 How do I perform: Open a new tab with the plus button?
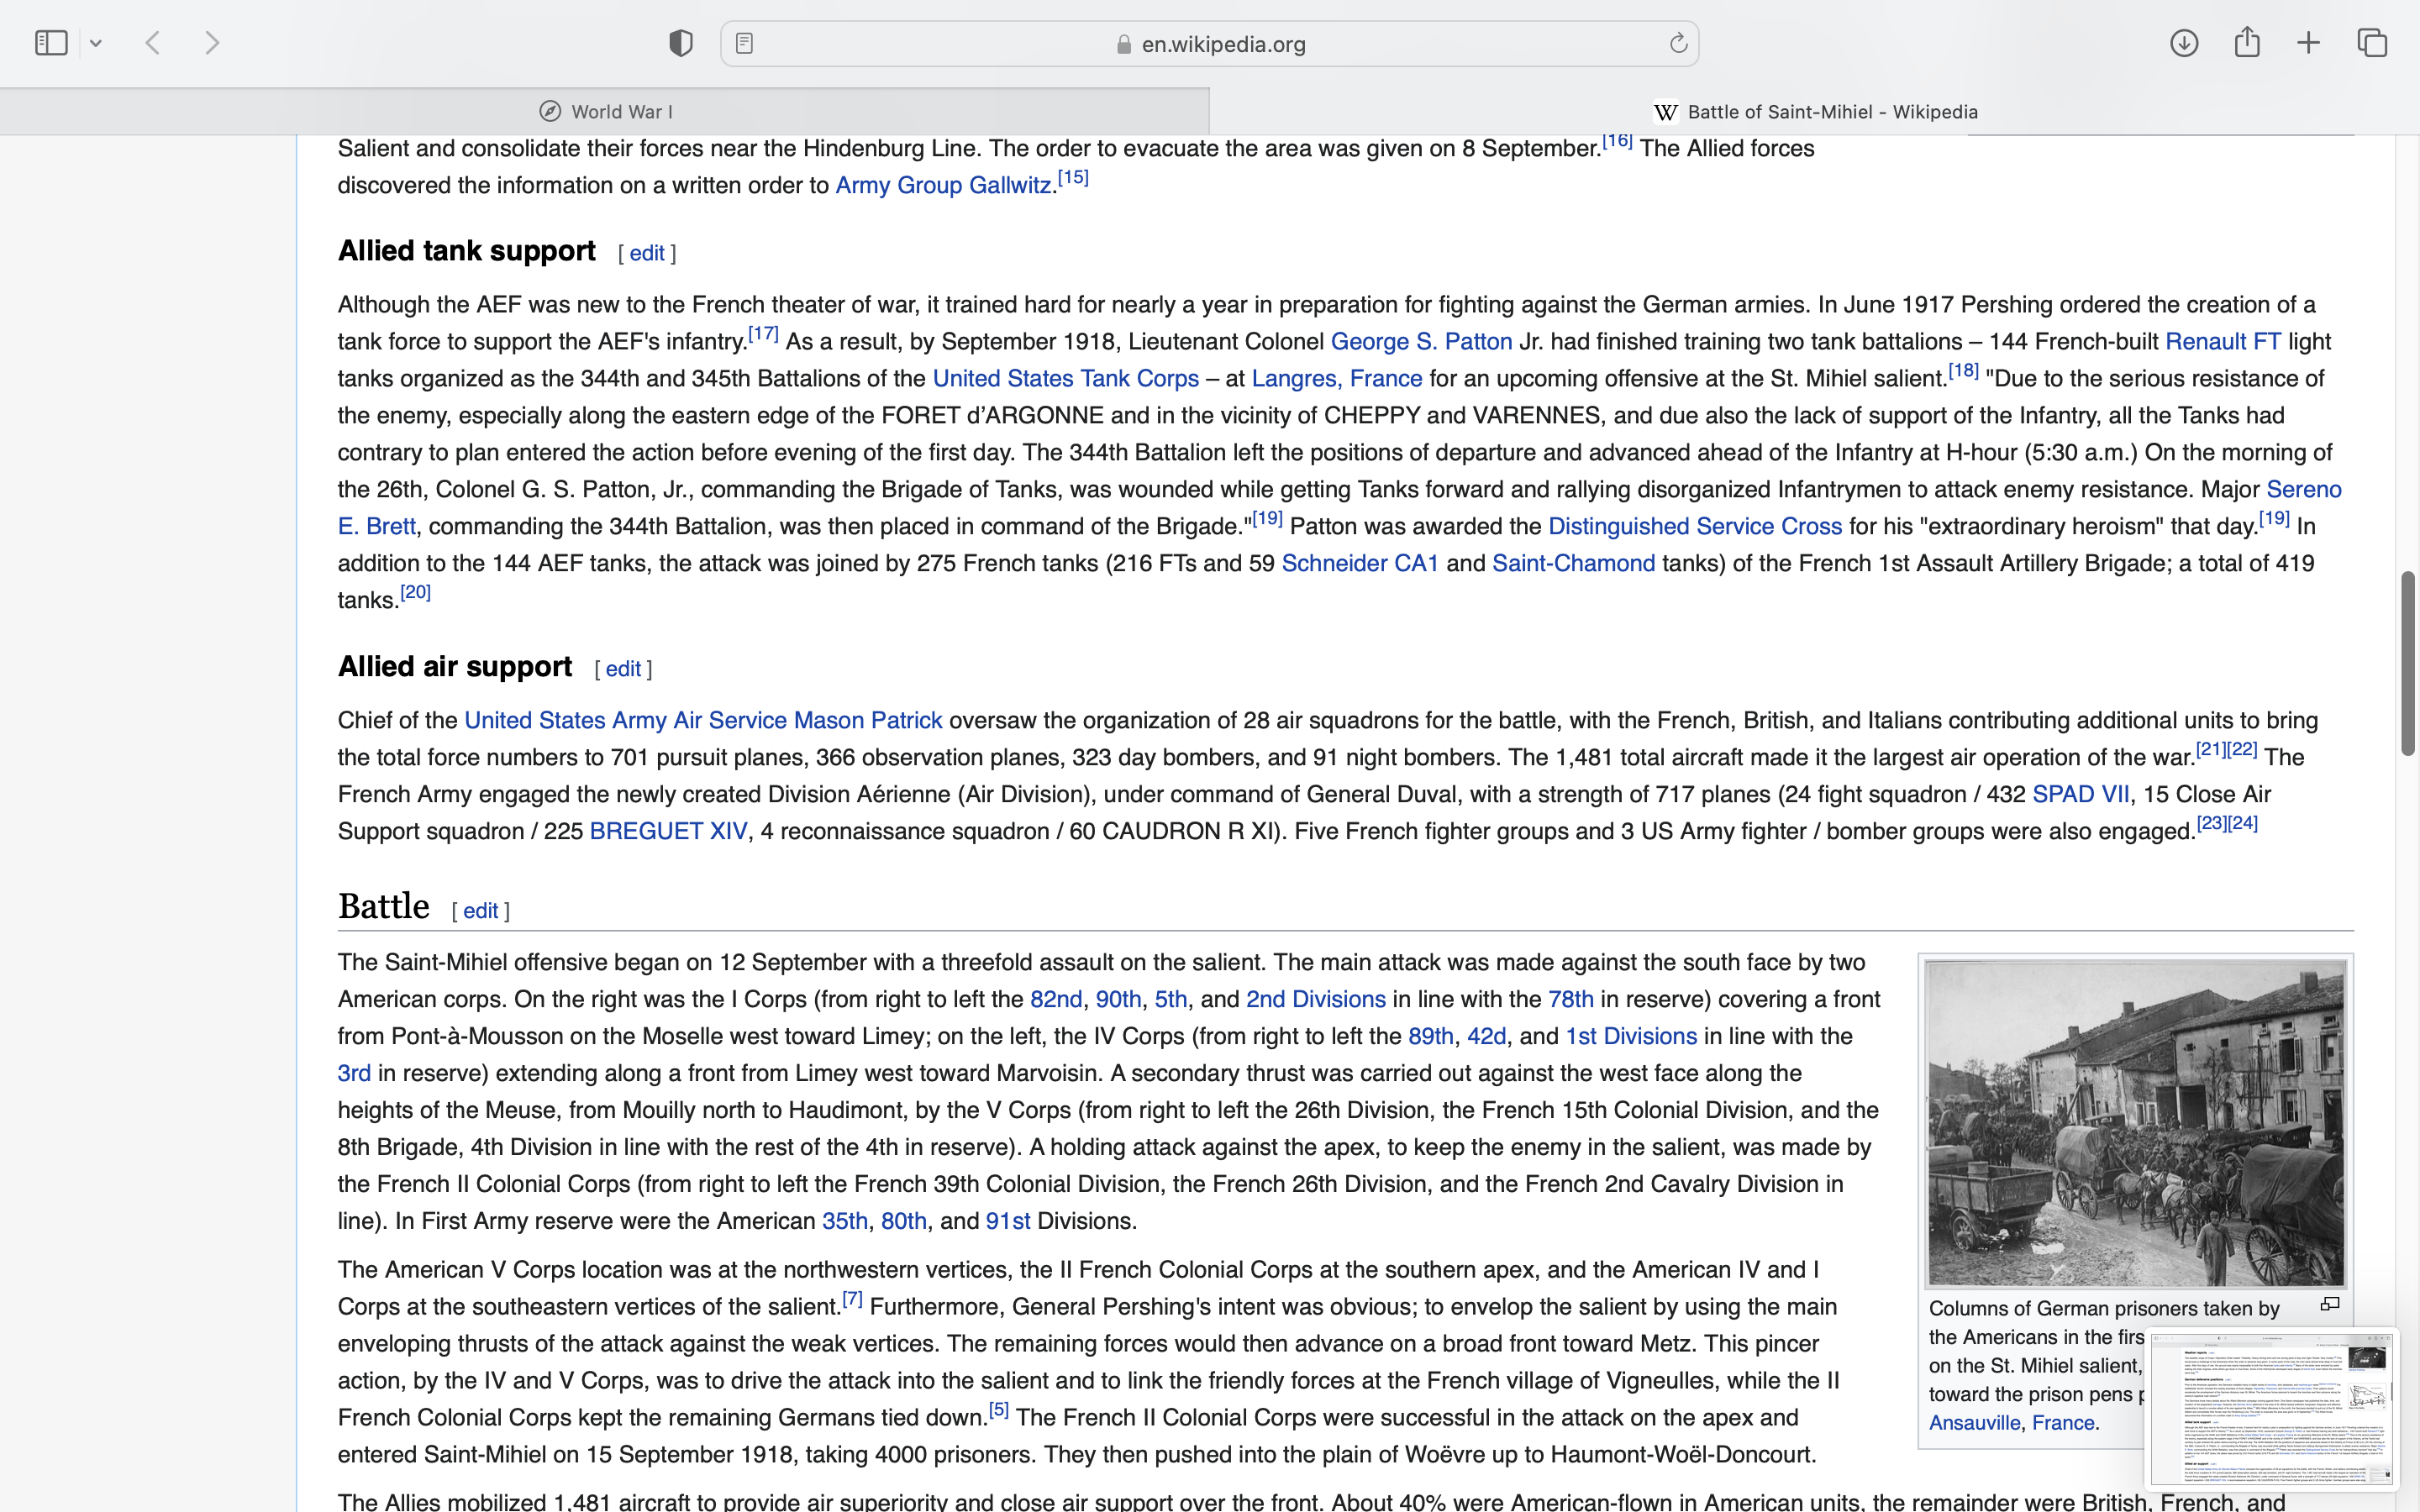point(2309,43)
